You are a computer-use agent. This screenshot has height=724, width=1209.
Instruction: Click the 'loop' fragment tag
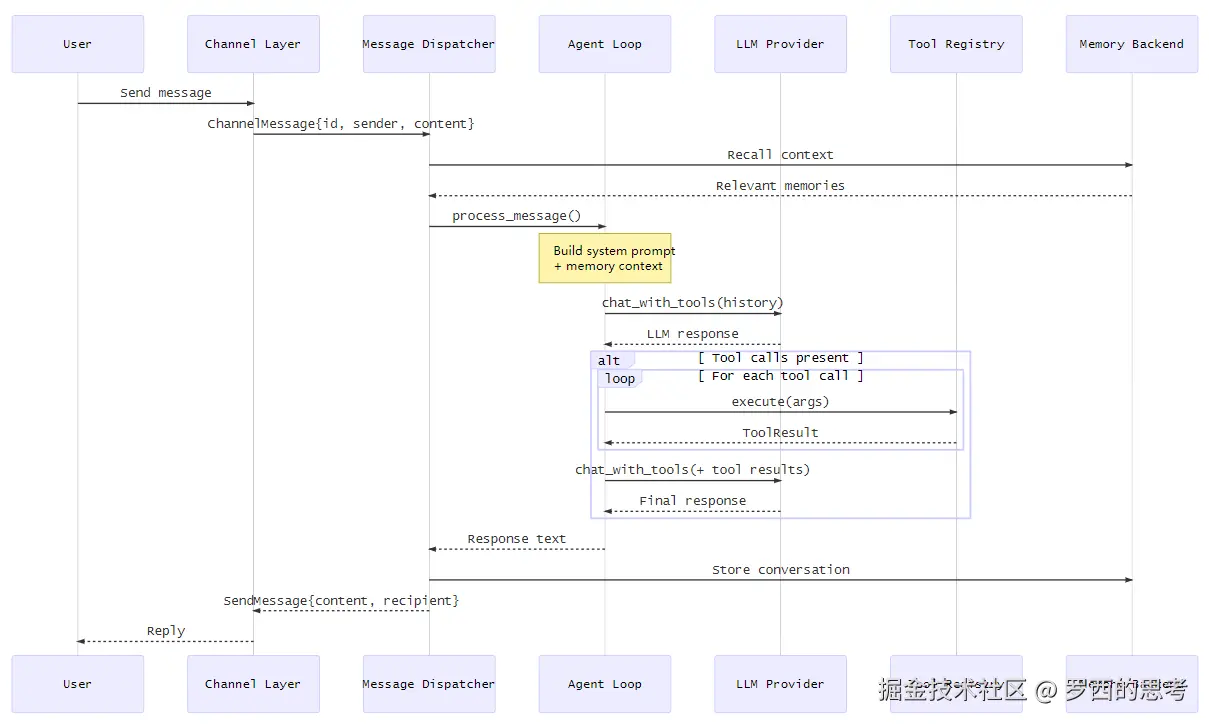pyautogui.click(x=620, y=378)
